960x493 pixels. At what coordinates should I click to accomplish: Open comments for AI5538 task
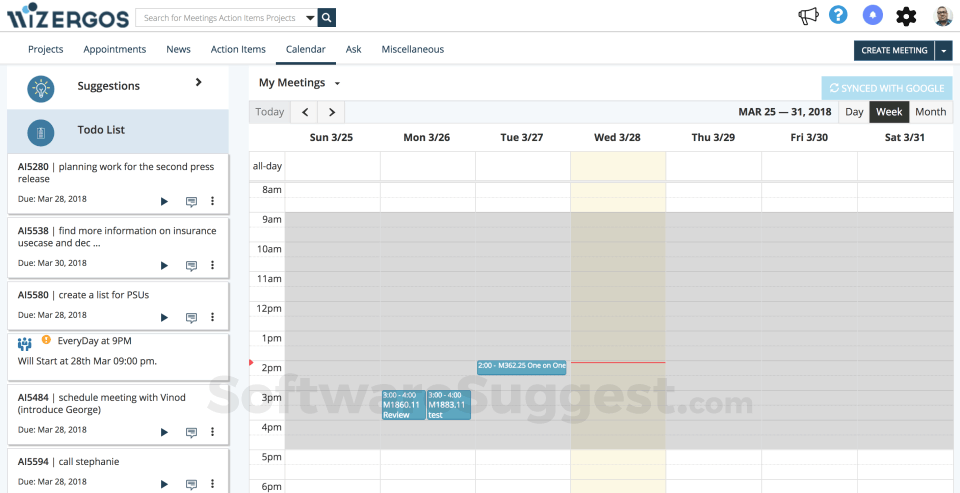(x=191, y=266)
